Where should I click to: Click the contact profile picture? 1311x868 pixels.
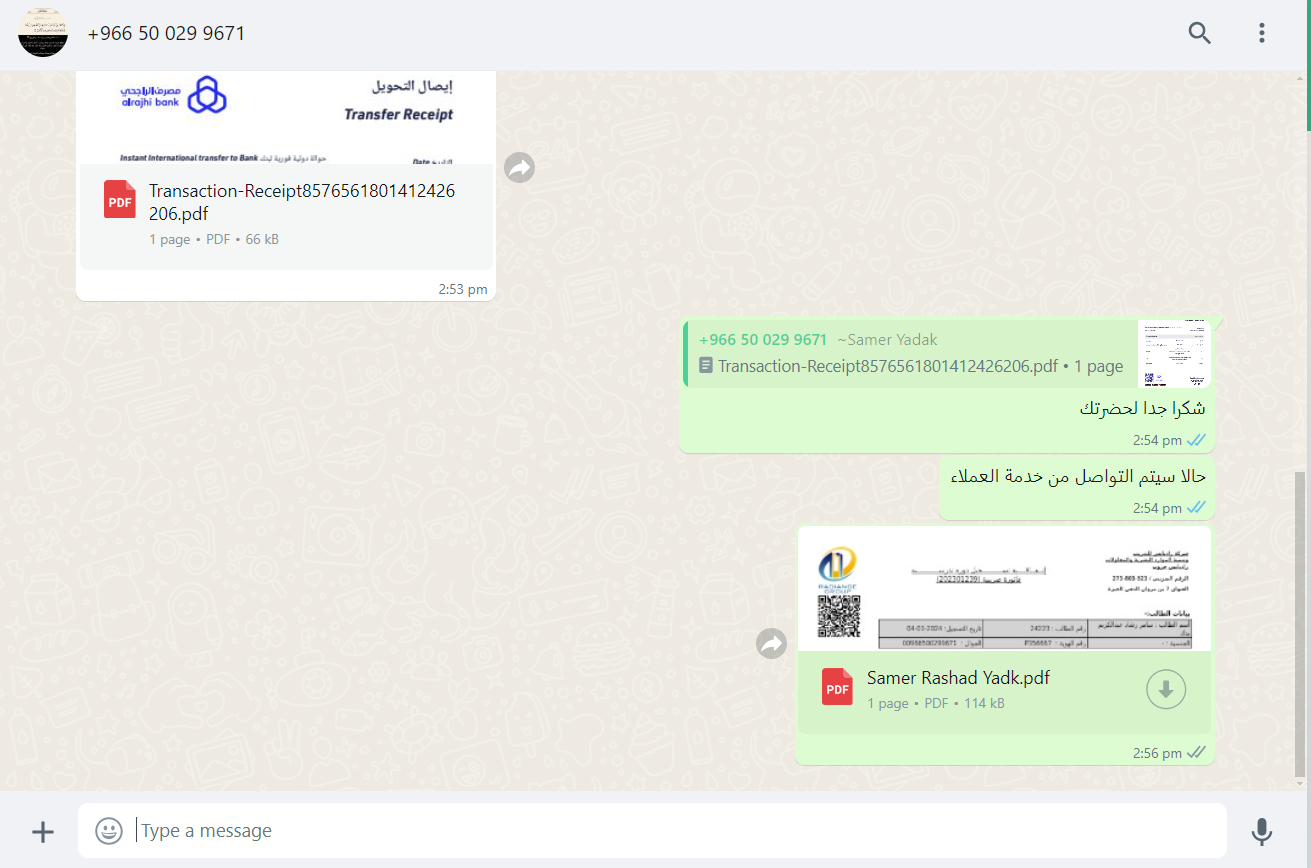[43, 32]
